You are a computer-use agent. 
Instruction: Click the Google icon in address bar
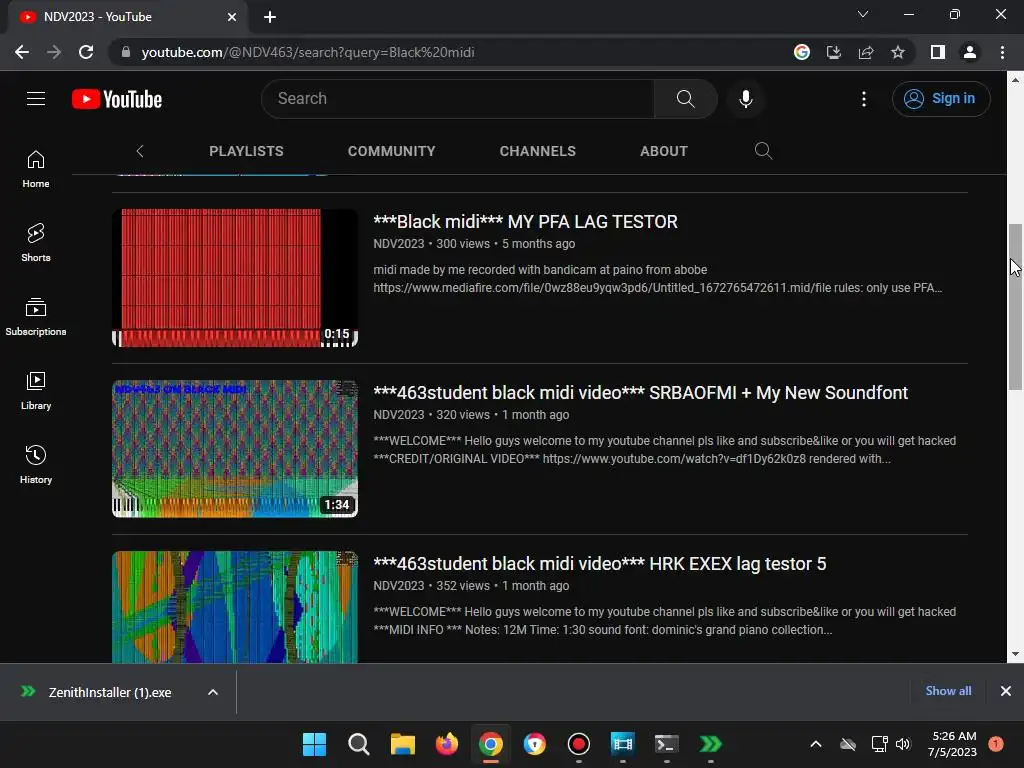pos(802,52)
